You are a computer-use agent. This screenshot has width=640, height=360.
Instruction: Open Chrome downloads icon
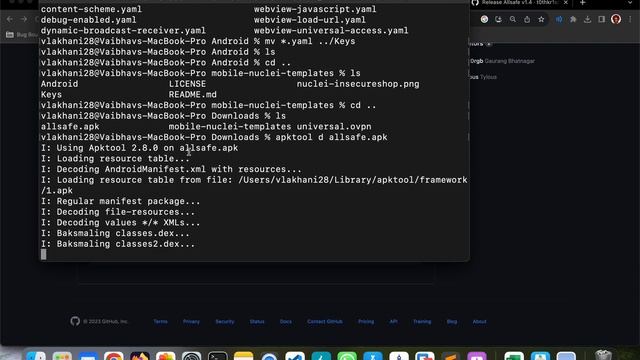[x=587, y=19]
